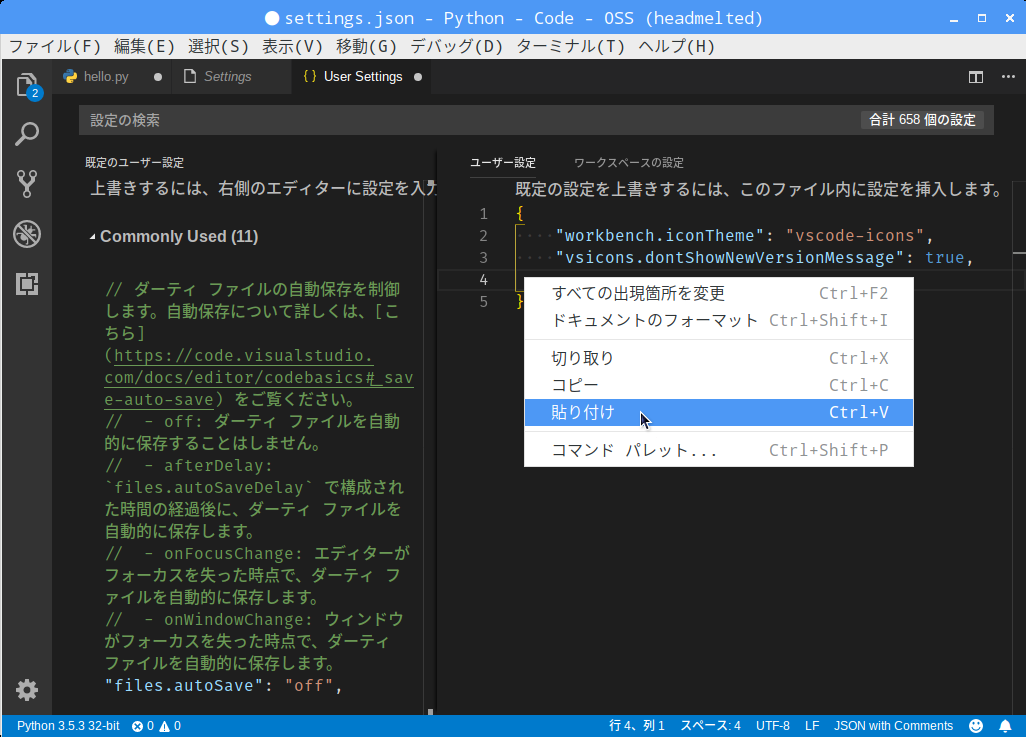The width and height of the screenshot is (1026, 737).
Task: Collapse the Commonly Used (11) section
Action: tap(92, 236)
